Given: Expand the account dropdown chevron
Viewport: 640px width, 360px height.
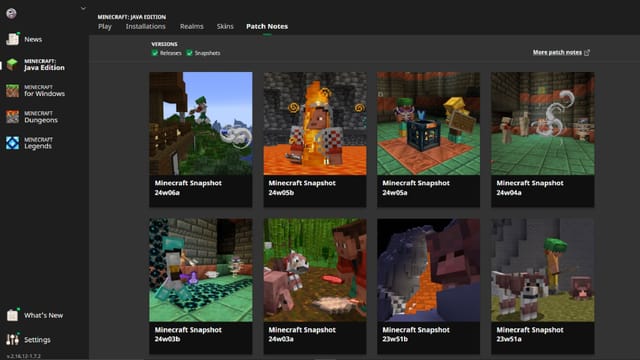Looking at the screenshot, I should coord(83,8).
